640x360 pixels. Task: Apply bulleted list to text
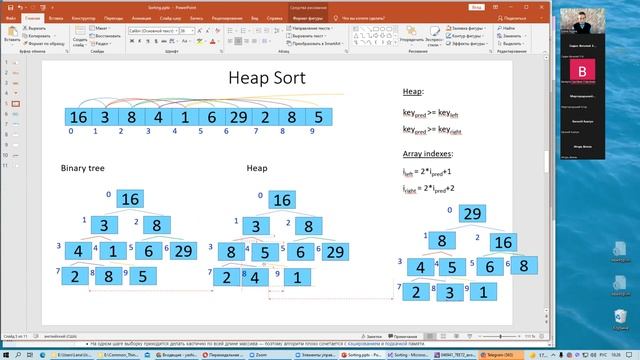click(x=231, y=31)
